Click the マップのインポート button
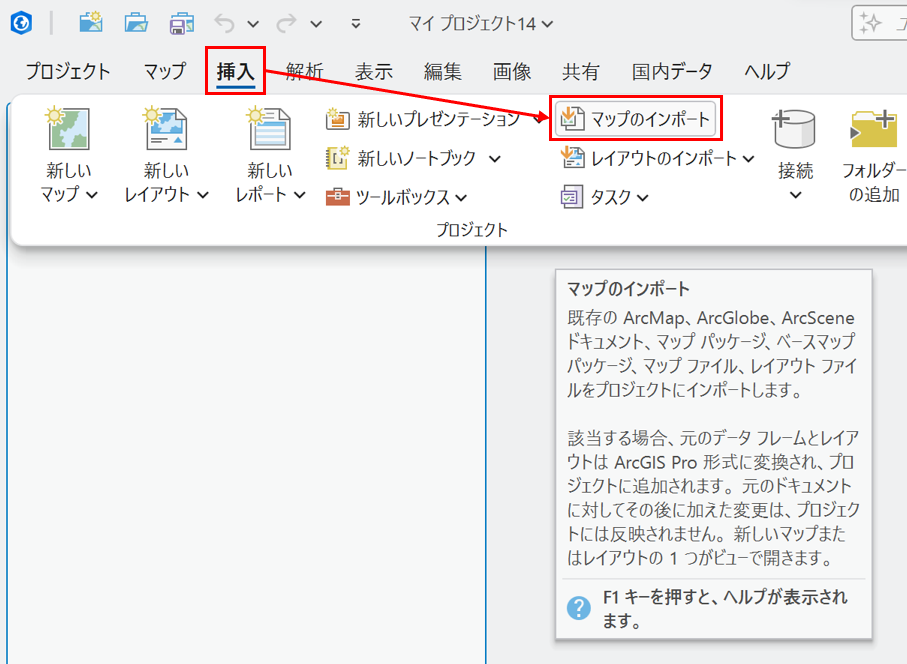The width and height of the screenshot is (907, 664). [x=636, y=119]
